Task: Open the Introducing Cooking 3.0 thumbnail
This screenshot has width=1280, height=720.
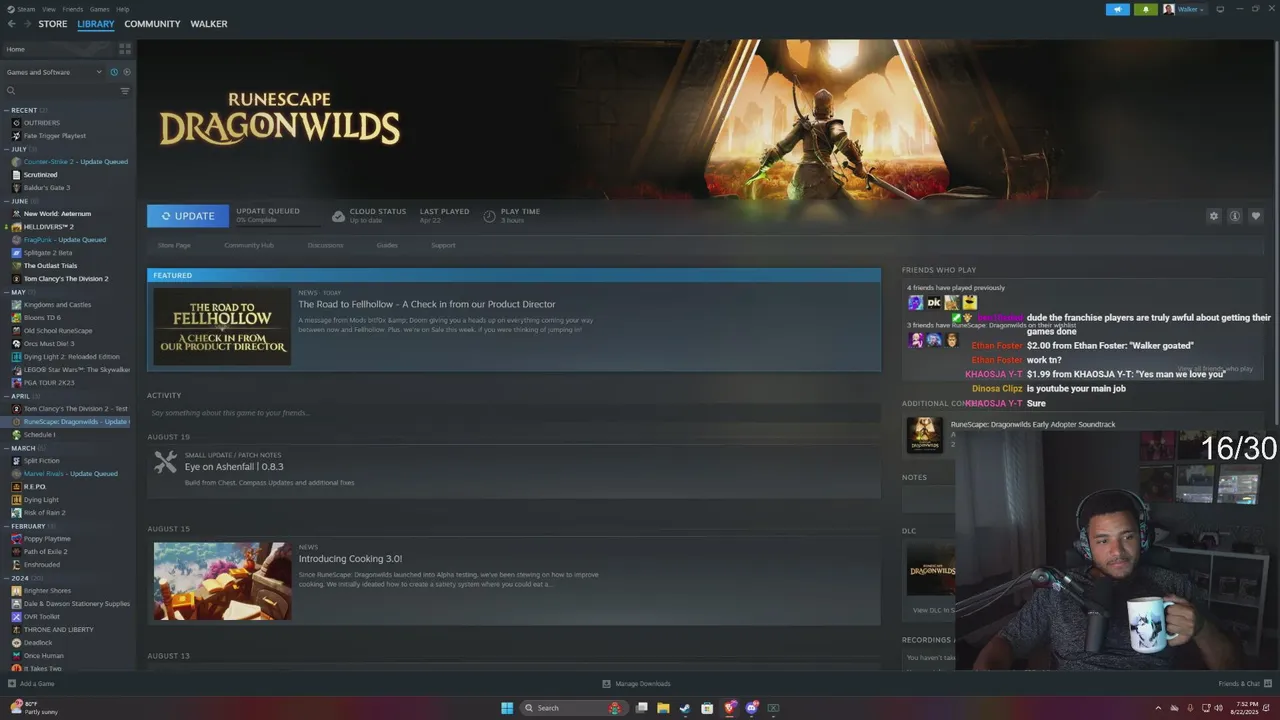Action: coord(222,581)
